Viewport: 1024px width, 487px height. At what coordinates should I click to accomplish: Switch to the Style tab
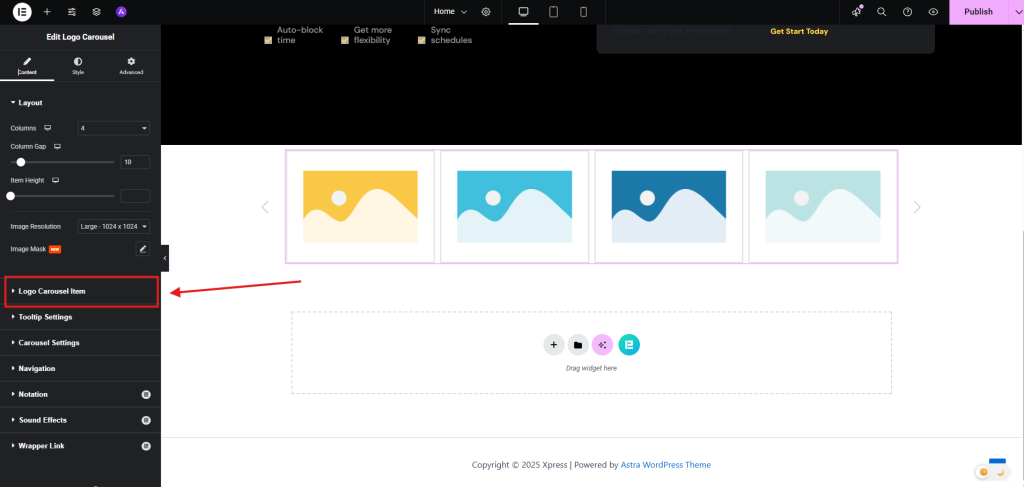tap(78, 67)
